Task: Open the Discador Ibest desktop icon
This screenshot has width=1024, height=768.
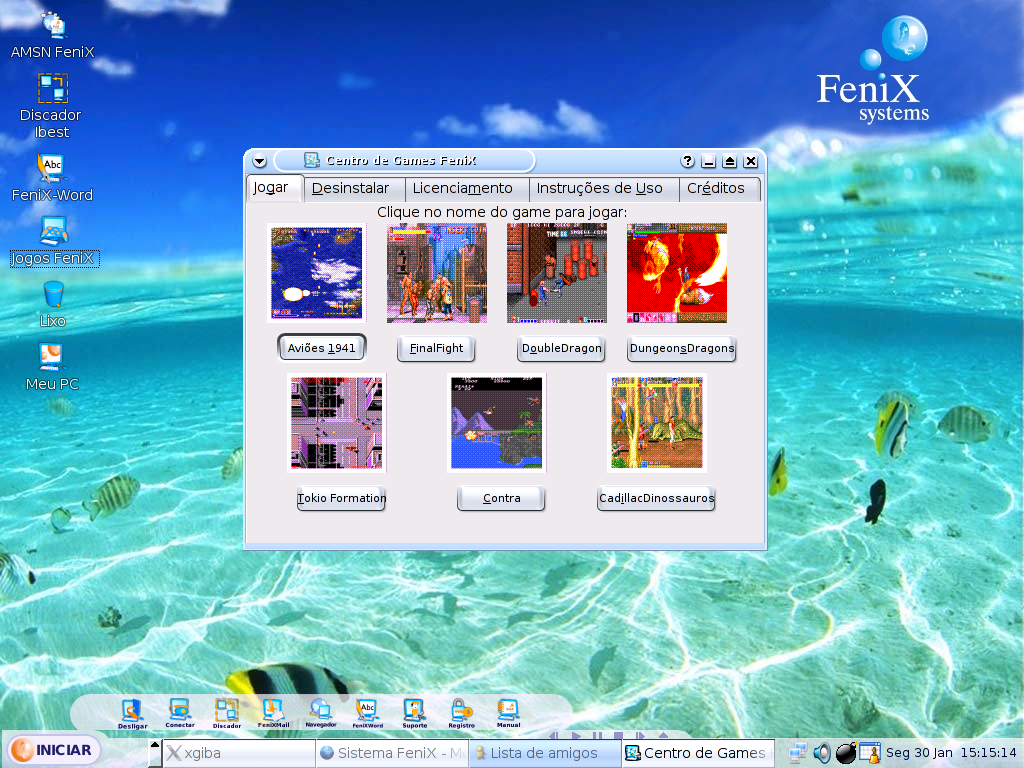Action: 52,106
